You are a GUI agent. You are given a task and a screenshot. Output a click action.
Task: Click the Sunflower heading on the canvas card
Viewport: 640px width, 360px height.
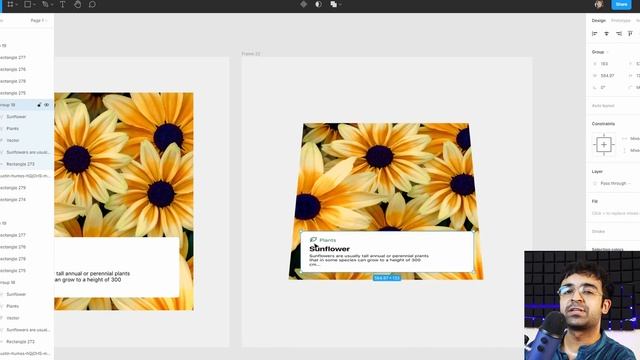pyautogui.click(x=329, y=249)
